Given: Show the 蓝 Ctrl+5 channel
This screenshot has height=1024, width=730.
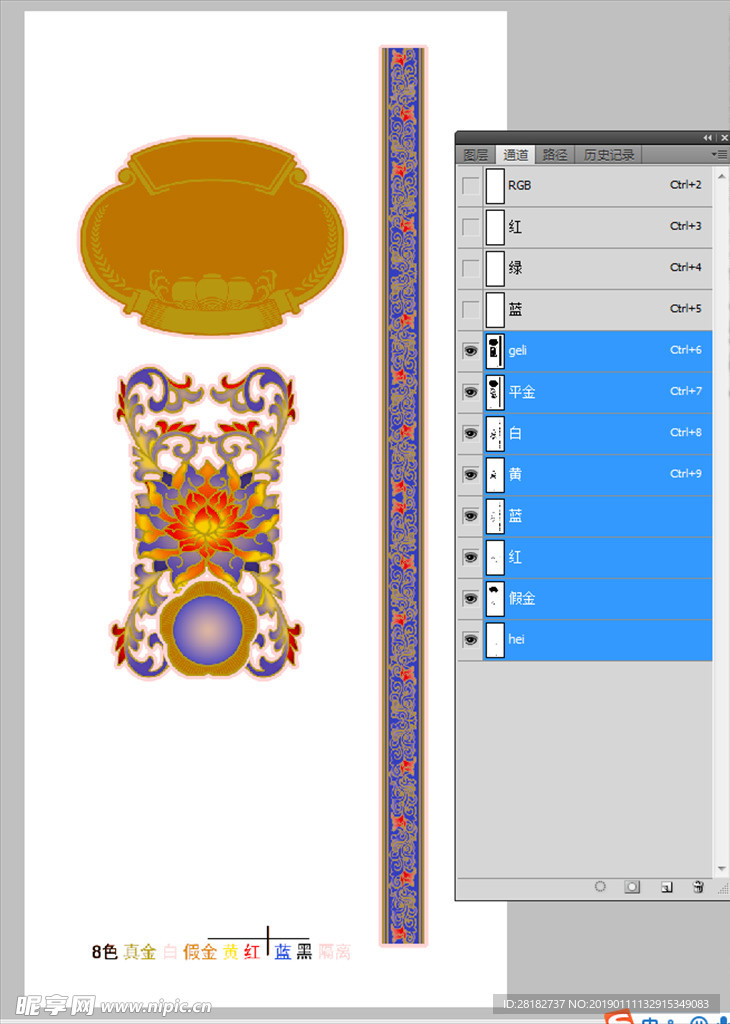Looking at the screenshot, I should tap(470, 310).
